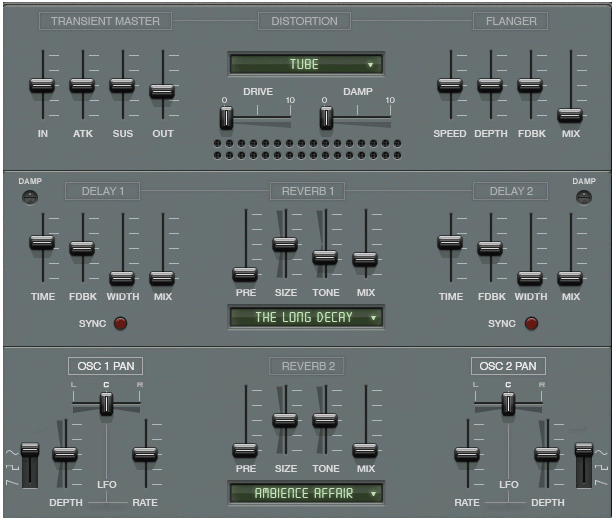Click the OSC 2 pan slider handle
Image resolution: width=616 pixels, height=521 pixels.
[508, 404]
